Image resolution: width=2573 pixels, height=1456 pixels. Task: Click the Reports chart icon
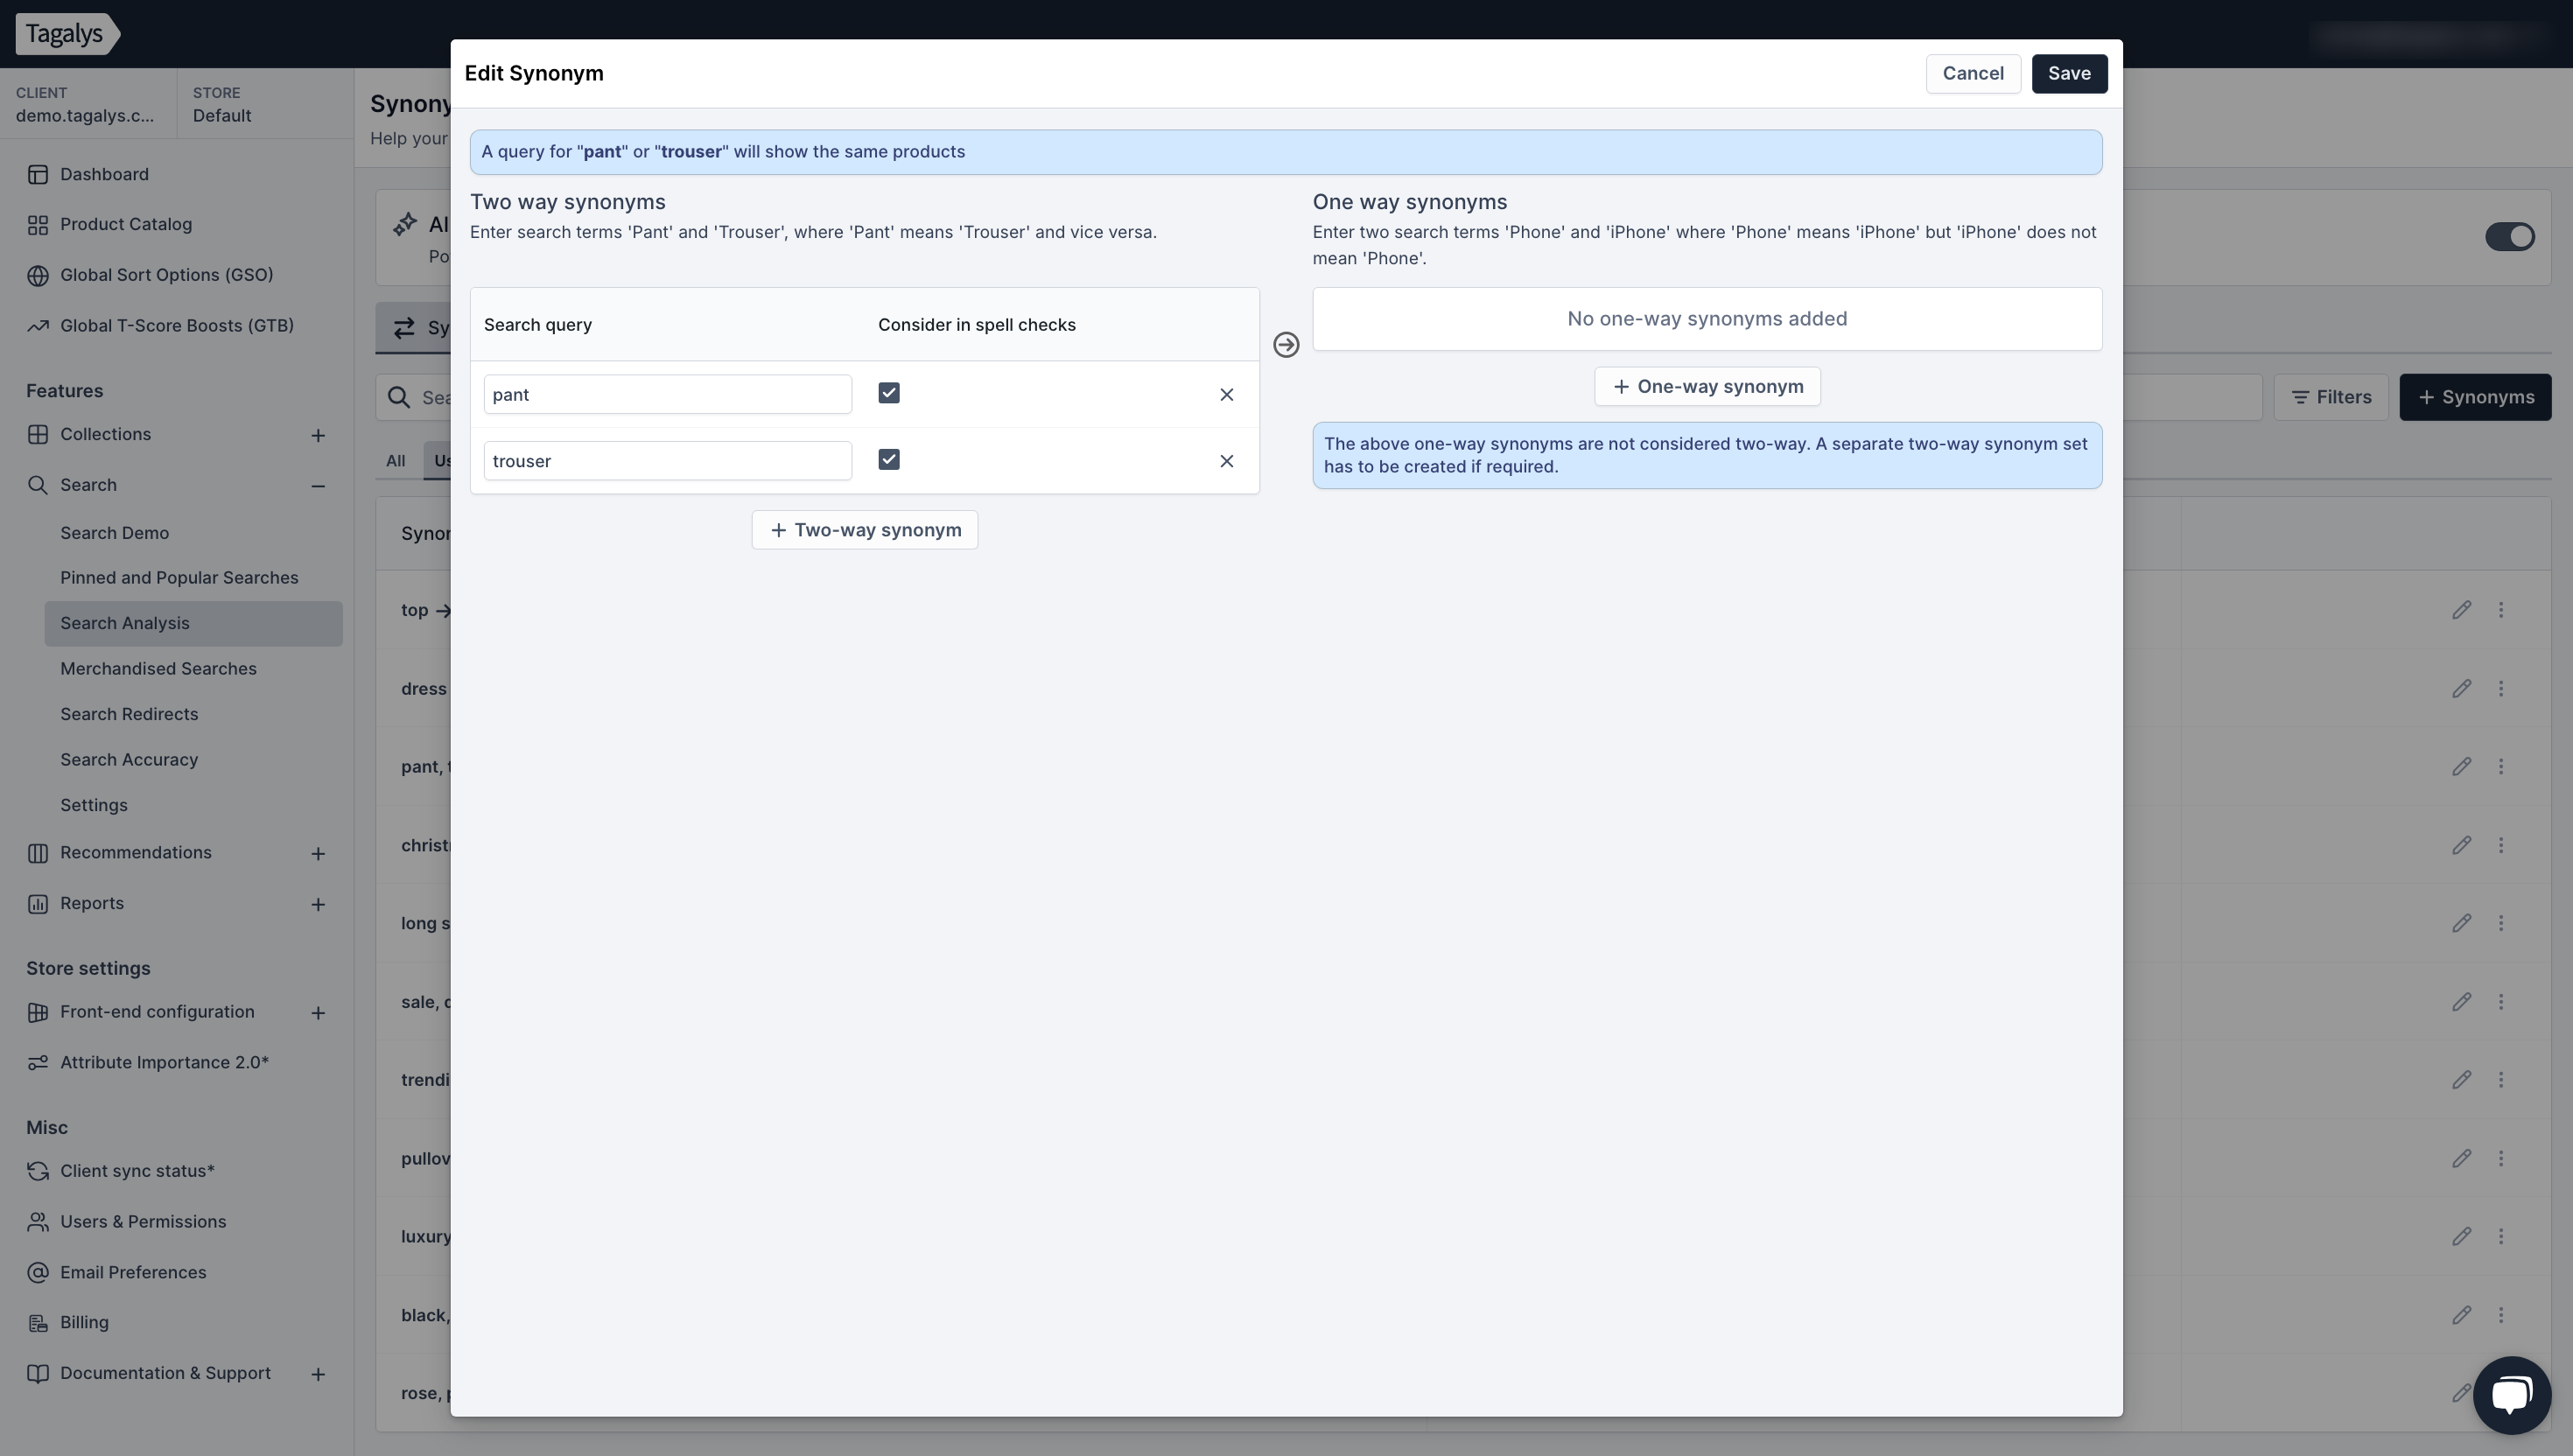point(38,904)
